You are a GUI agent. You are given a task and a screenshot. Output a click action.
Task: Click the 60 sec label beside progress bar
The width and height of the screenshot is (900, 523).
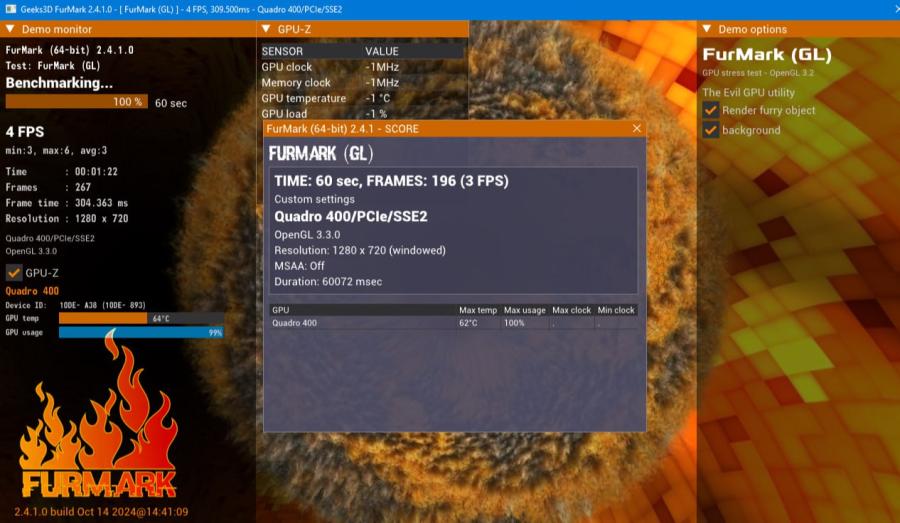coord(170,103)
